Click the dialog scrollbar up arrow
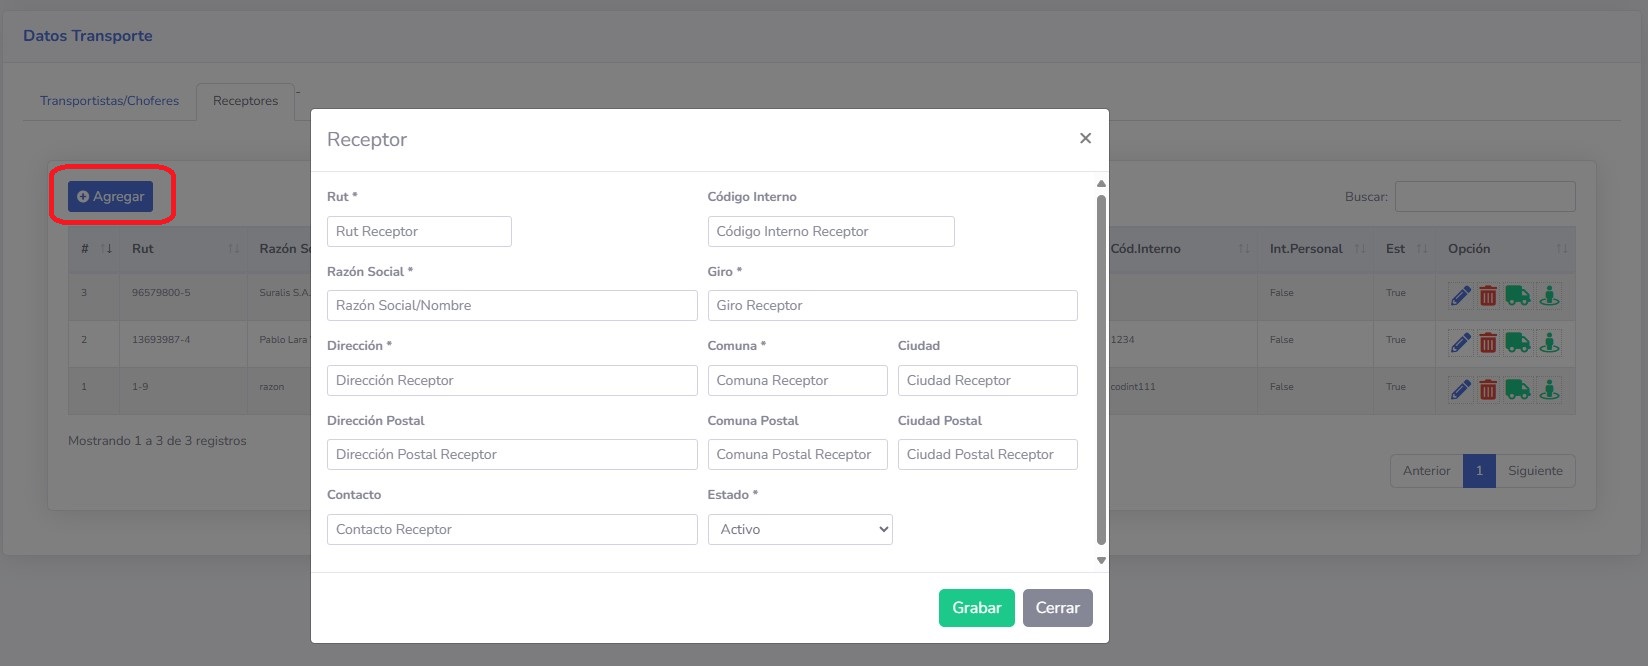Image resolution: width=1648 pixels, height=666 pixels. click(1101, 184)
